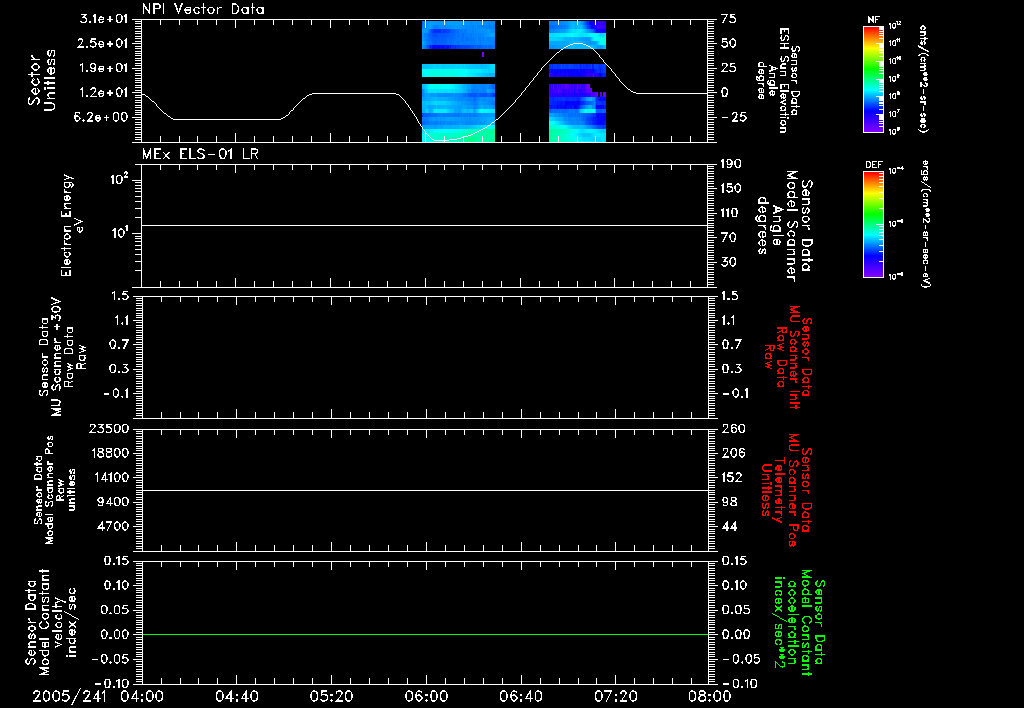Click the 08:00 end time label
1024x708 pixels.
[710, 696]
